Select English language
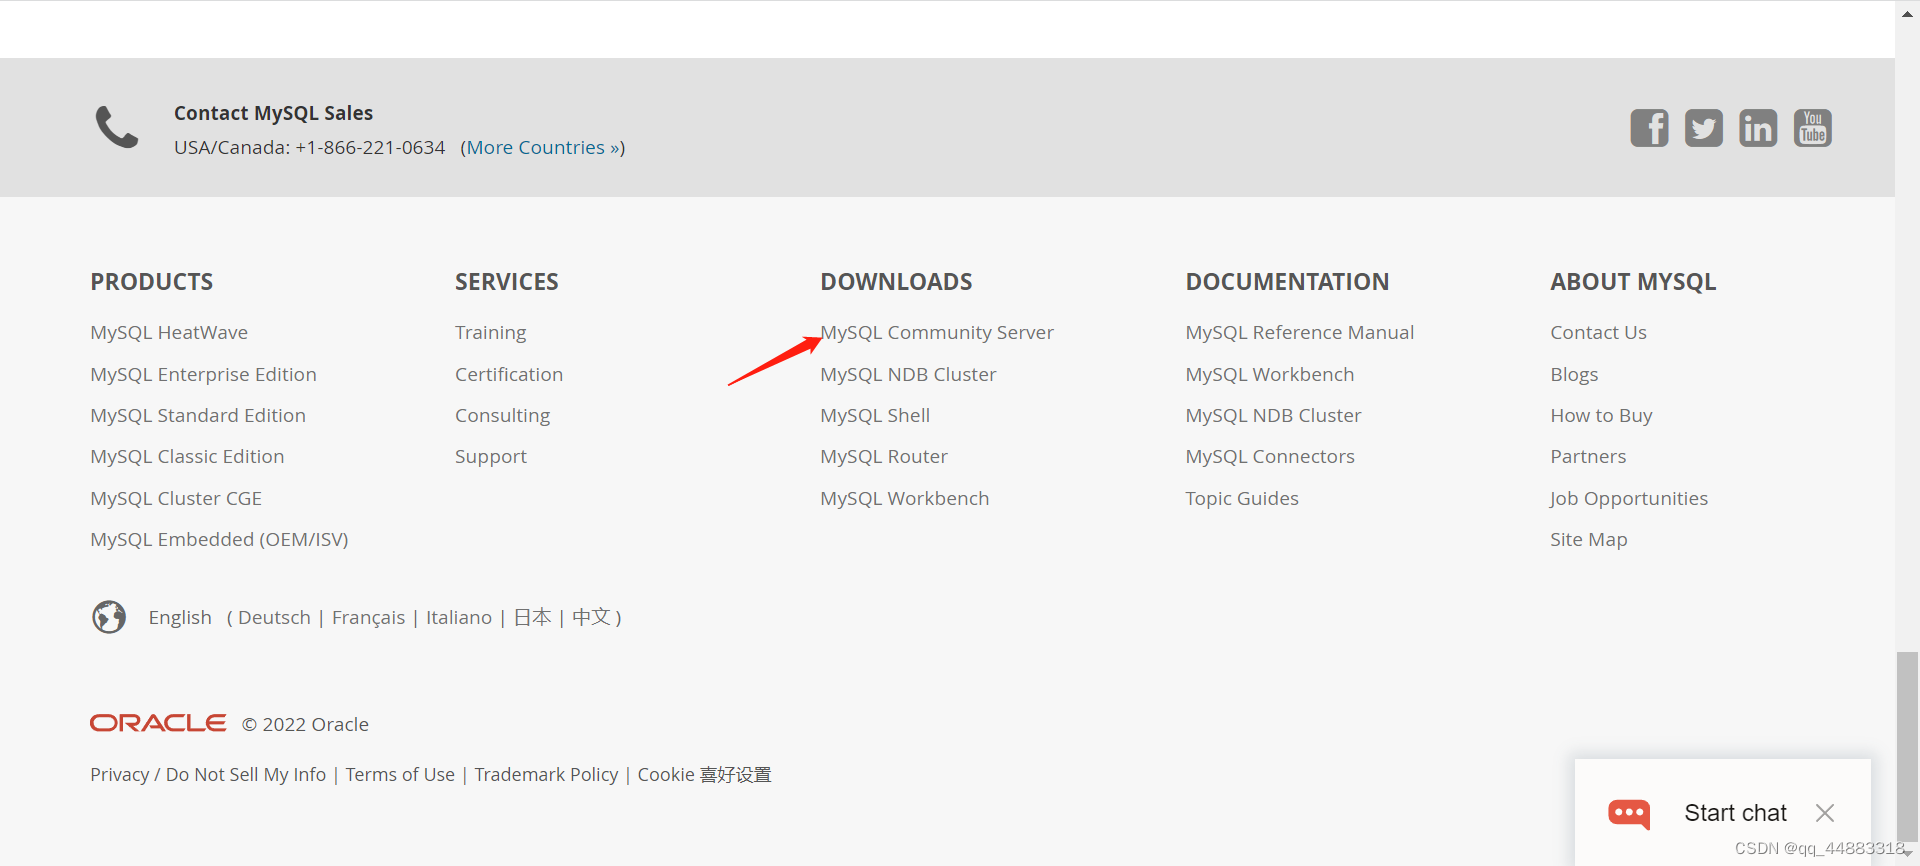1920x866 pixels. 180,617
